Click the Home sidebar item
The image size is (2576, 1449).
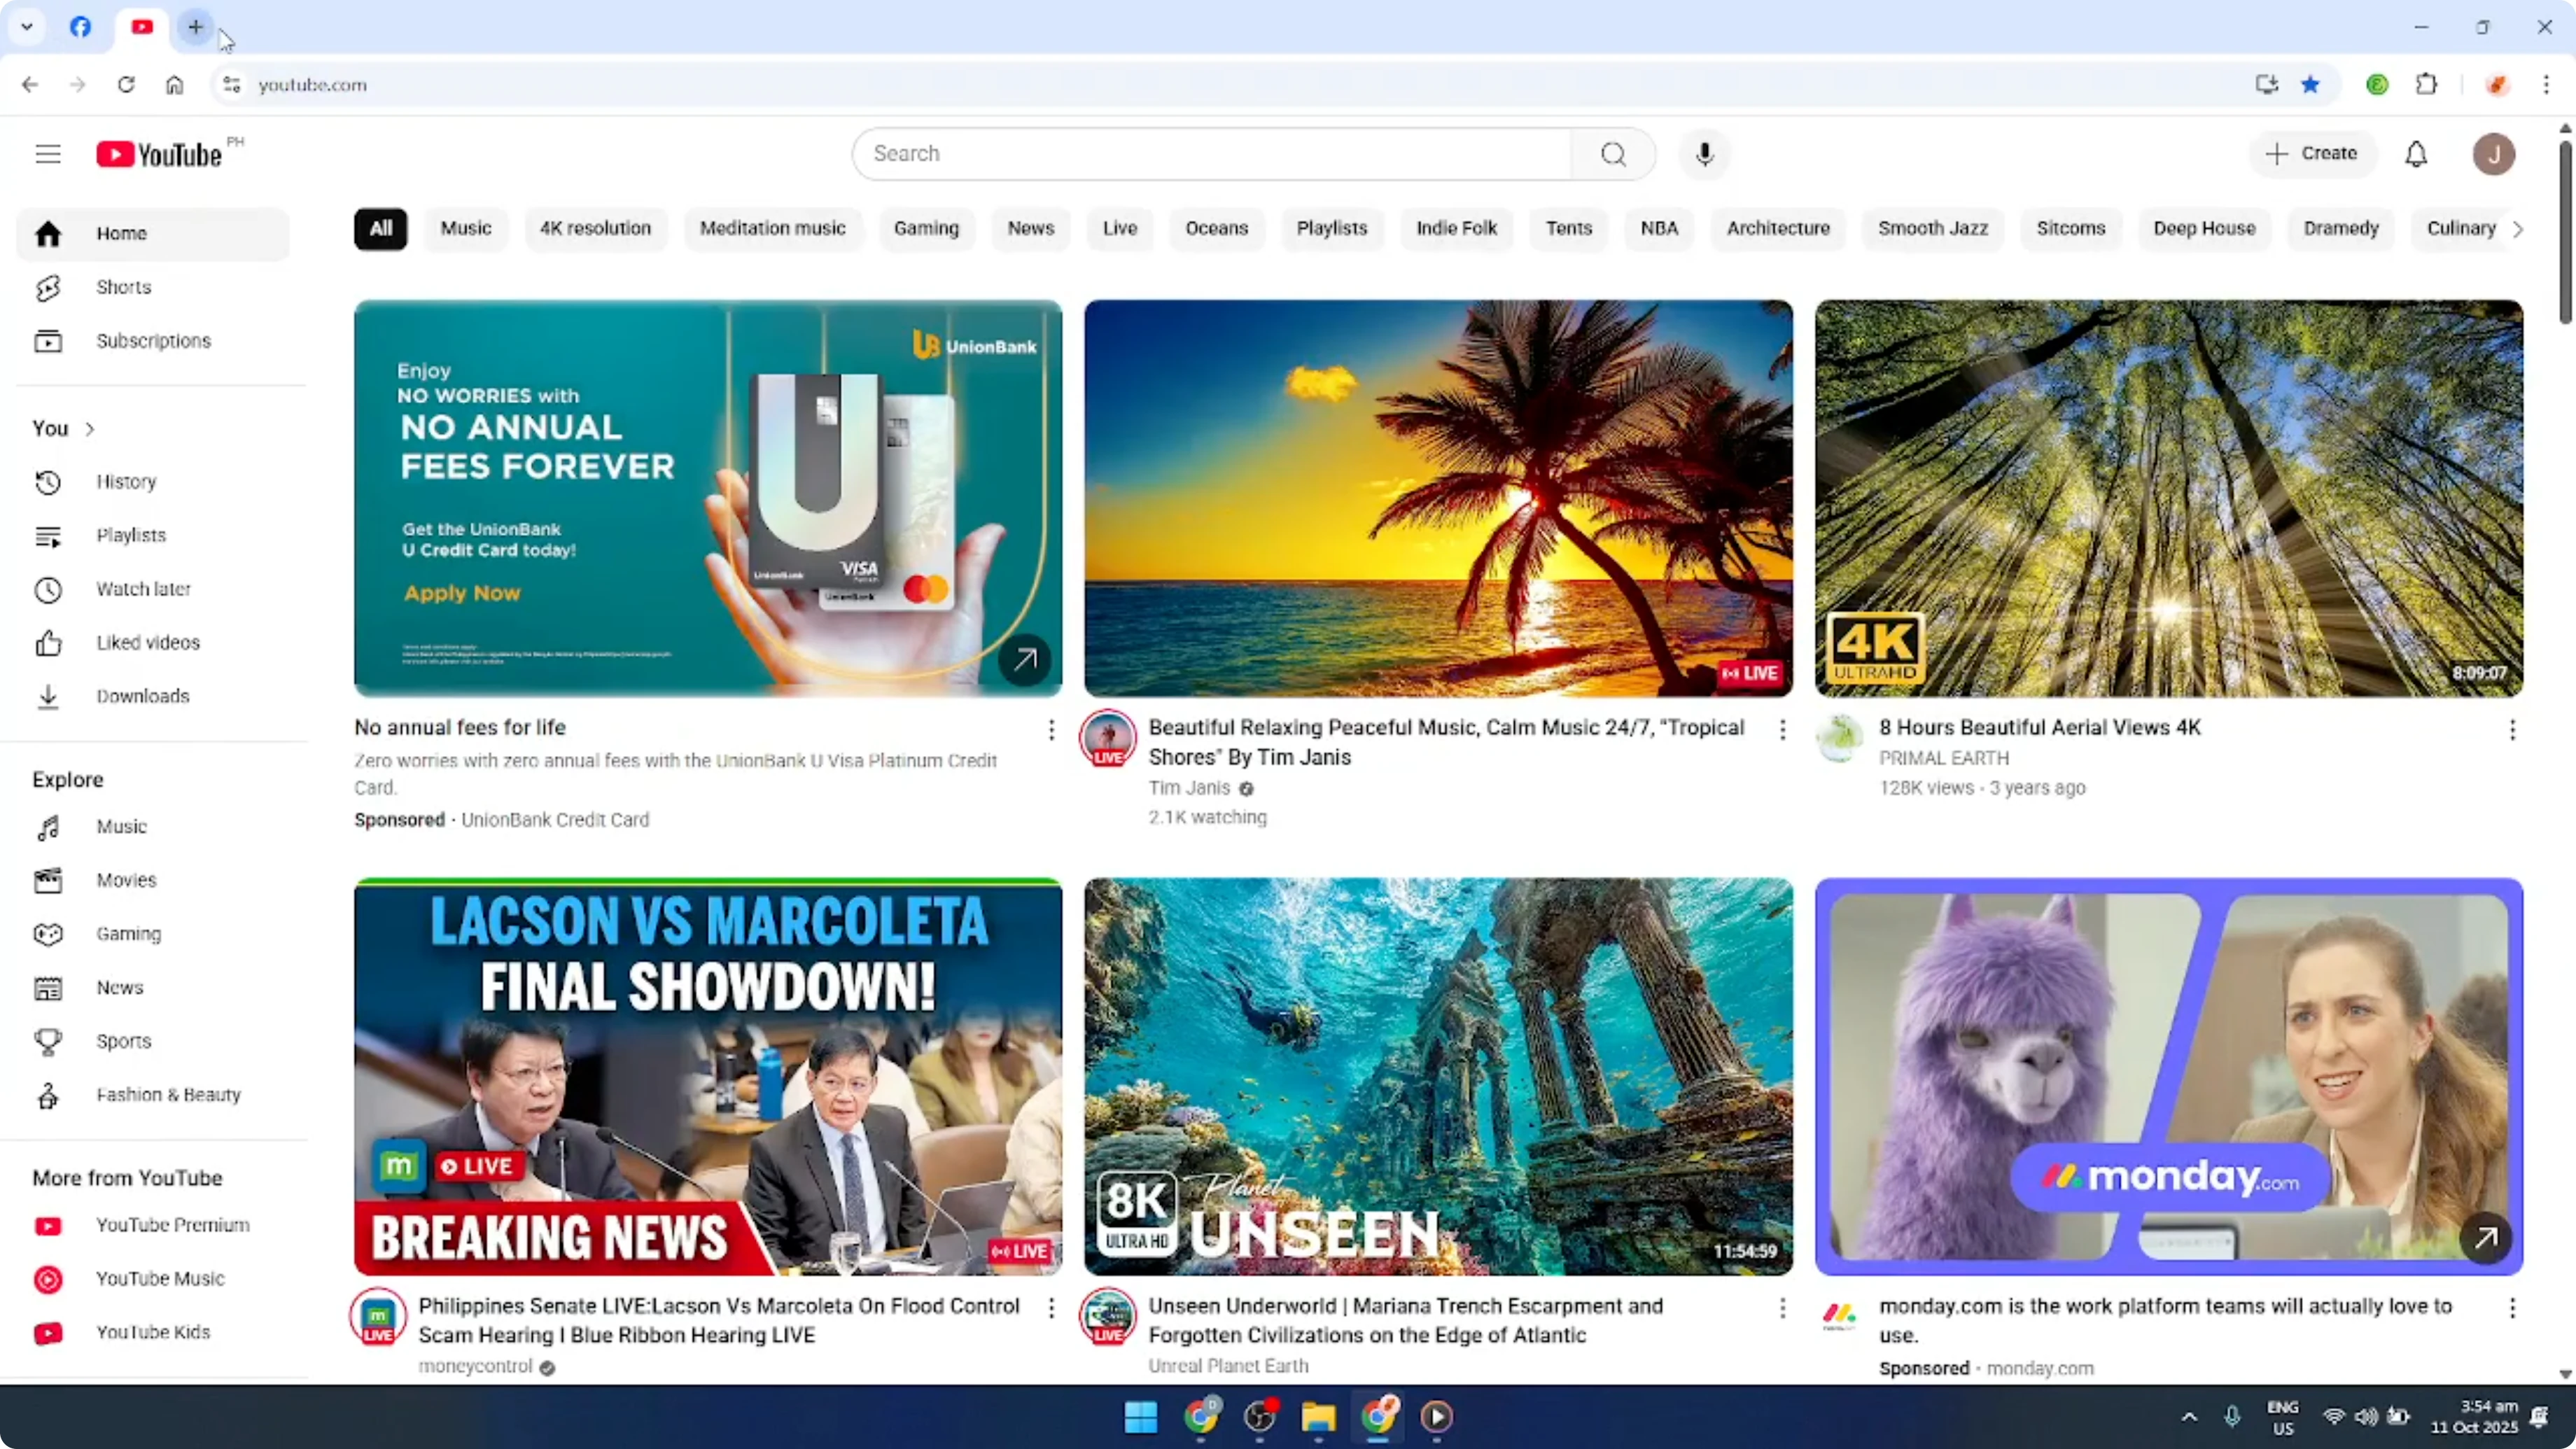tap(153, 234)
